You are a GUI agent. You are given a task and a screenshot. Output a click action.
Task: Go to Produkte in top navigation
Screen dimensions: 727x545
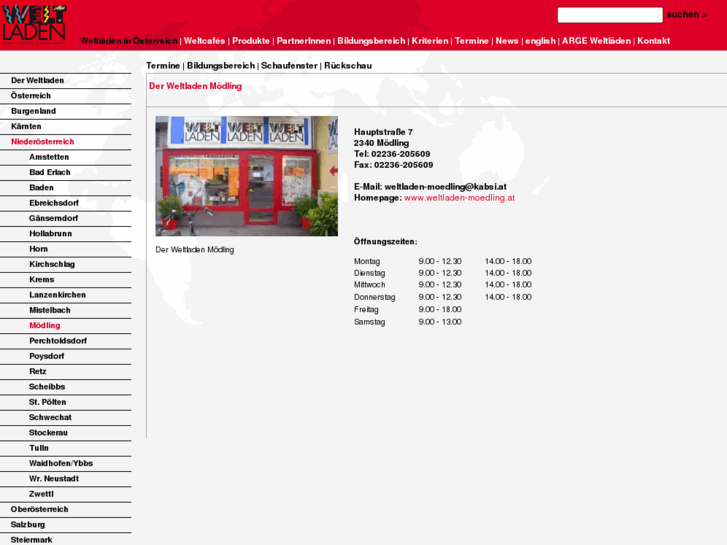251,41
